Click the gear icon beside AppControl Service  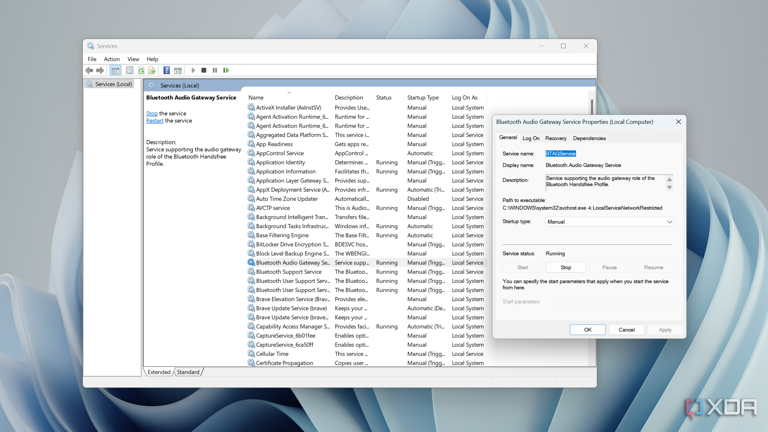251,153
